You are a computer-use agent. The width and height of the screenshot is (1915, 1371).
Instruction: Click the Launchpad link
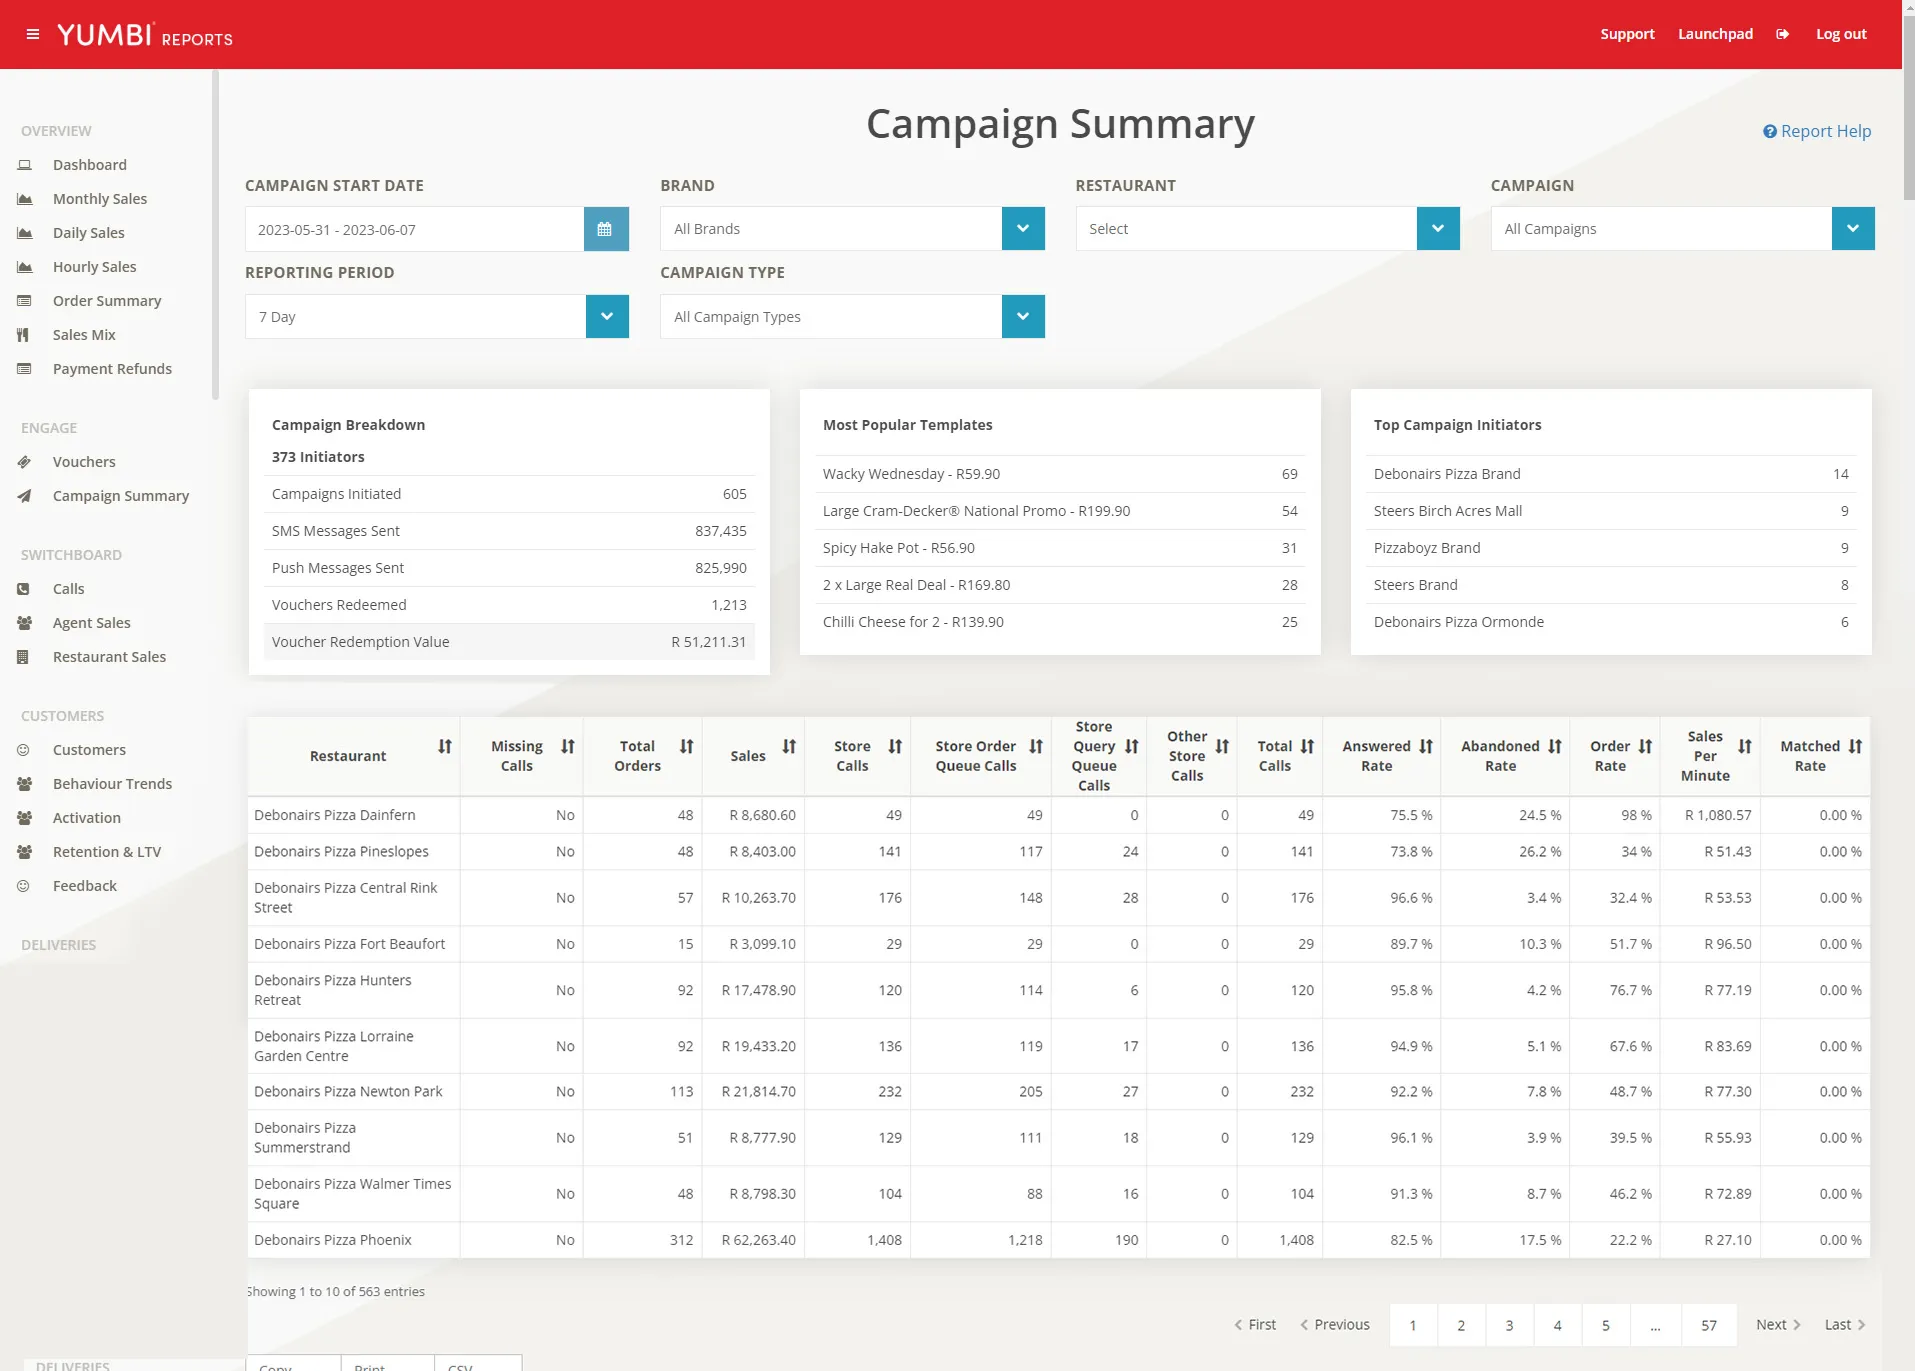coord(1715,34)
